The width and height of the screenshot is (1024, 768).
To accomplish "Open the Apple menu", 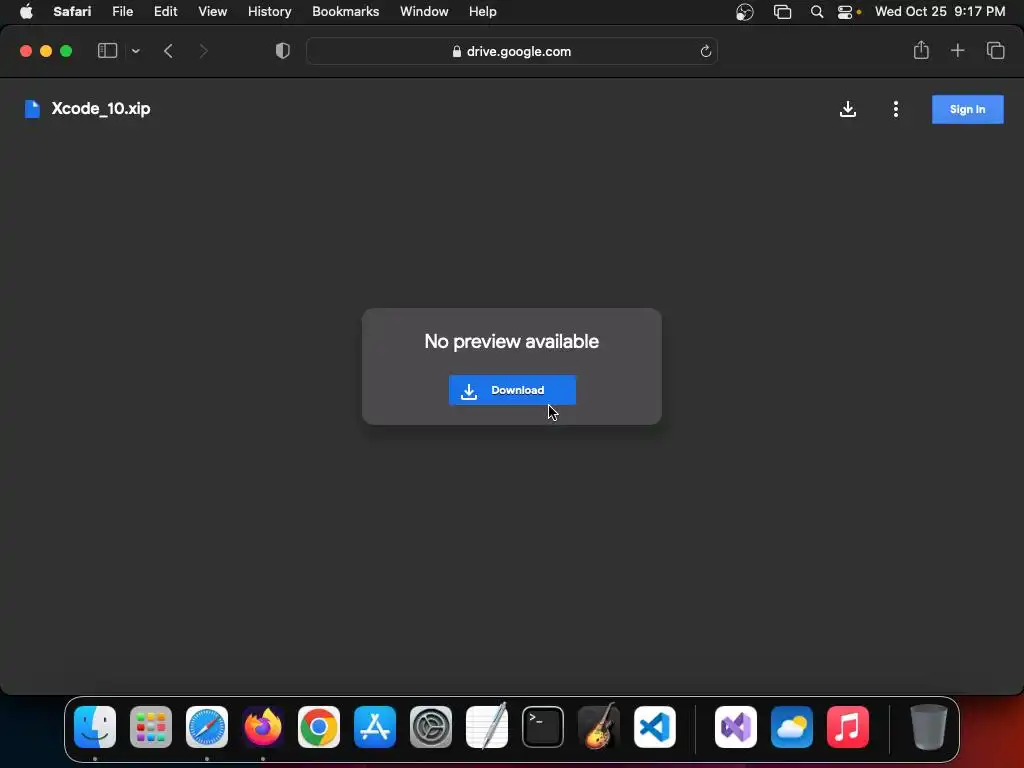I will point(26,12).
